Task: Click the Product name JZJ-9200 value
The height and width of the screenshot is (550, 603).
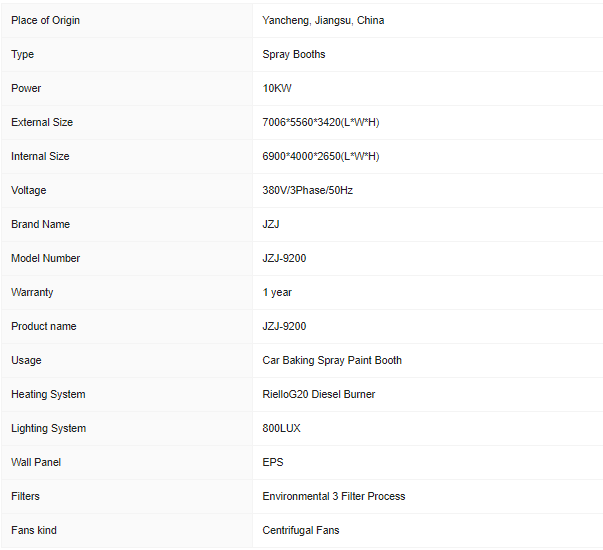Action: point(285,326)
